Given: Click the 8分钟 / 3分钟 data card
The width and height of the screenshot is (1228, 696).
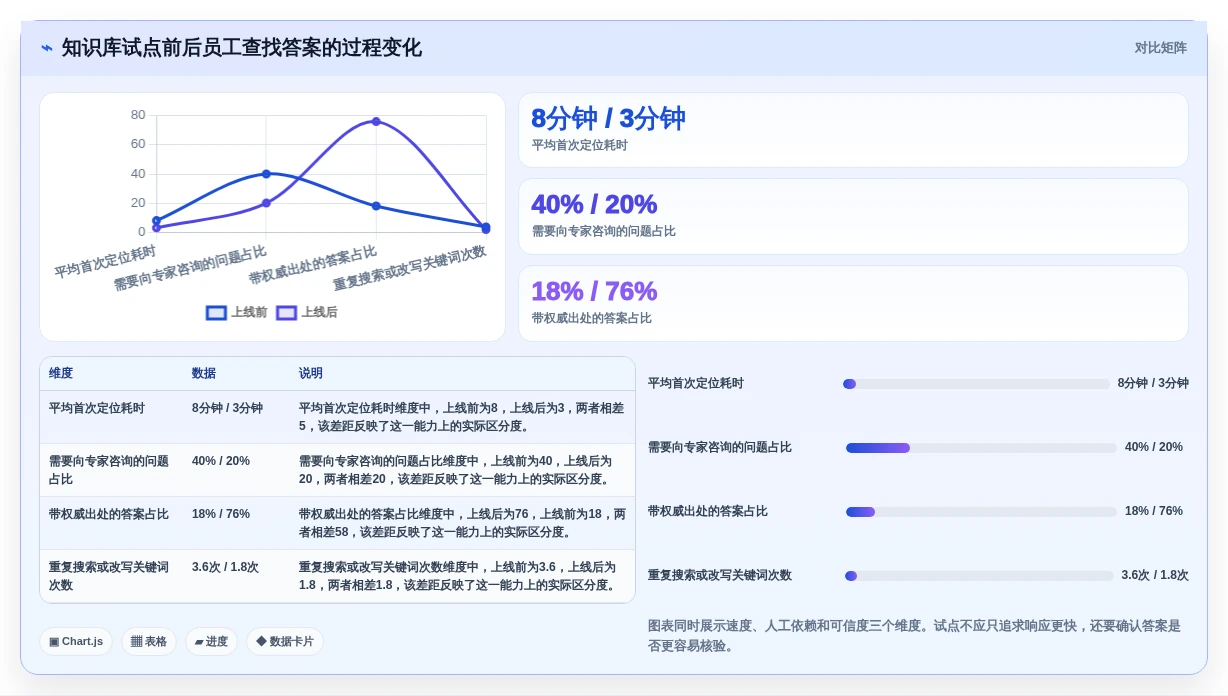Looking at the screenshot, I should [853, 130].
